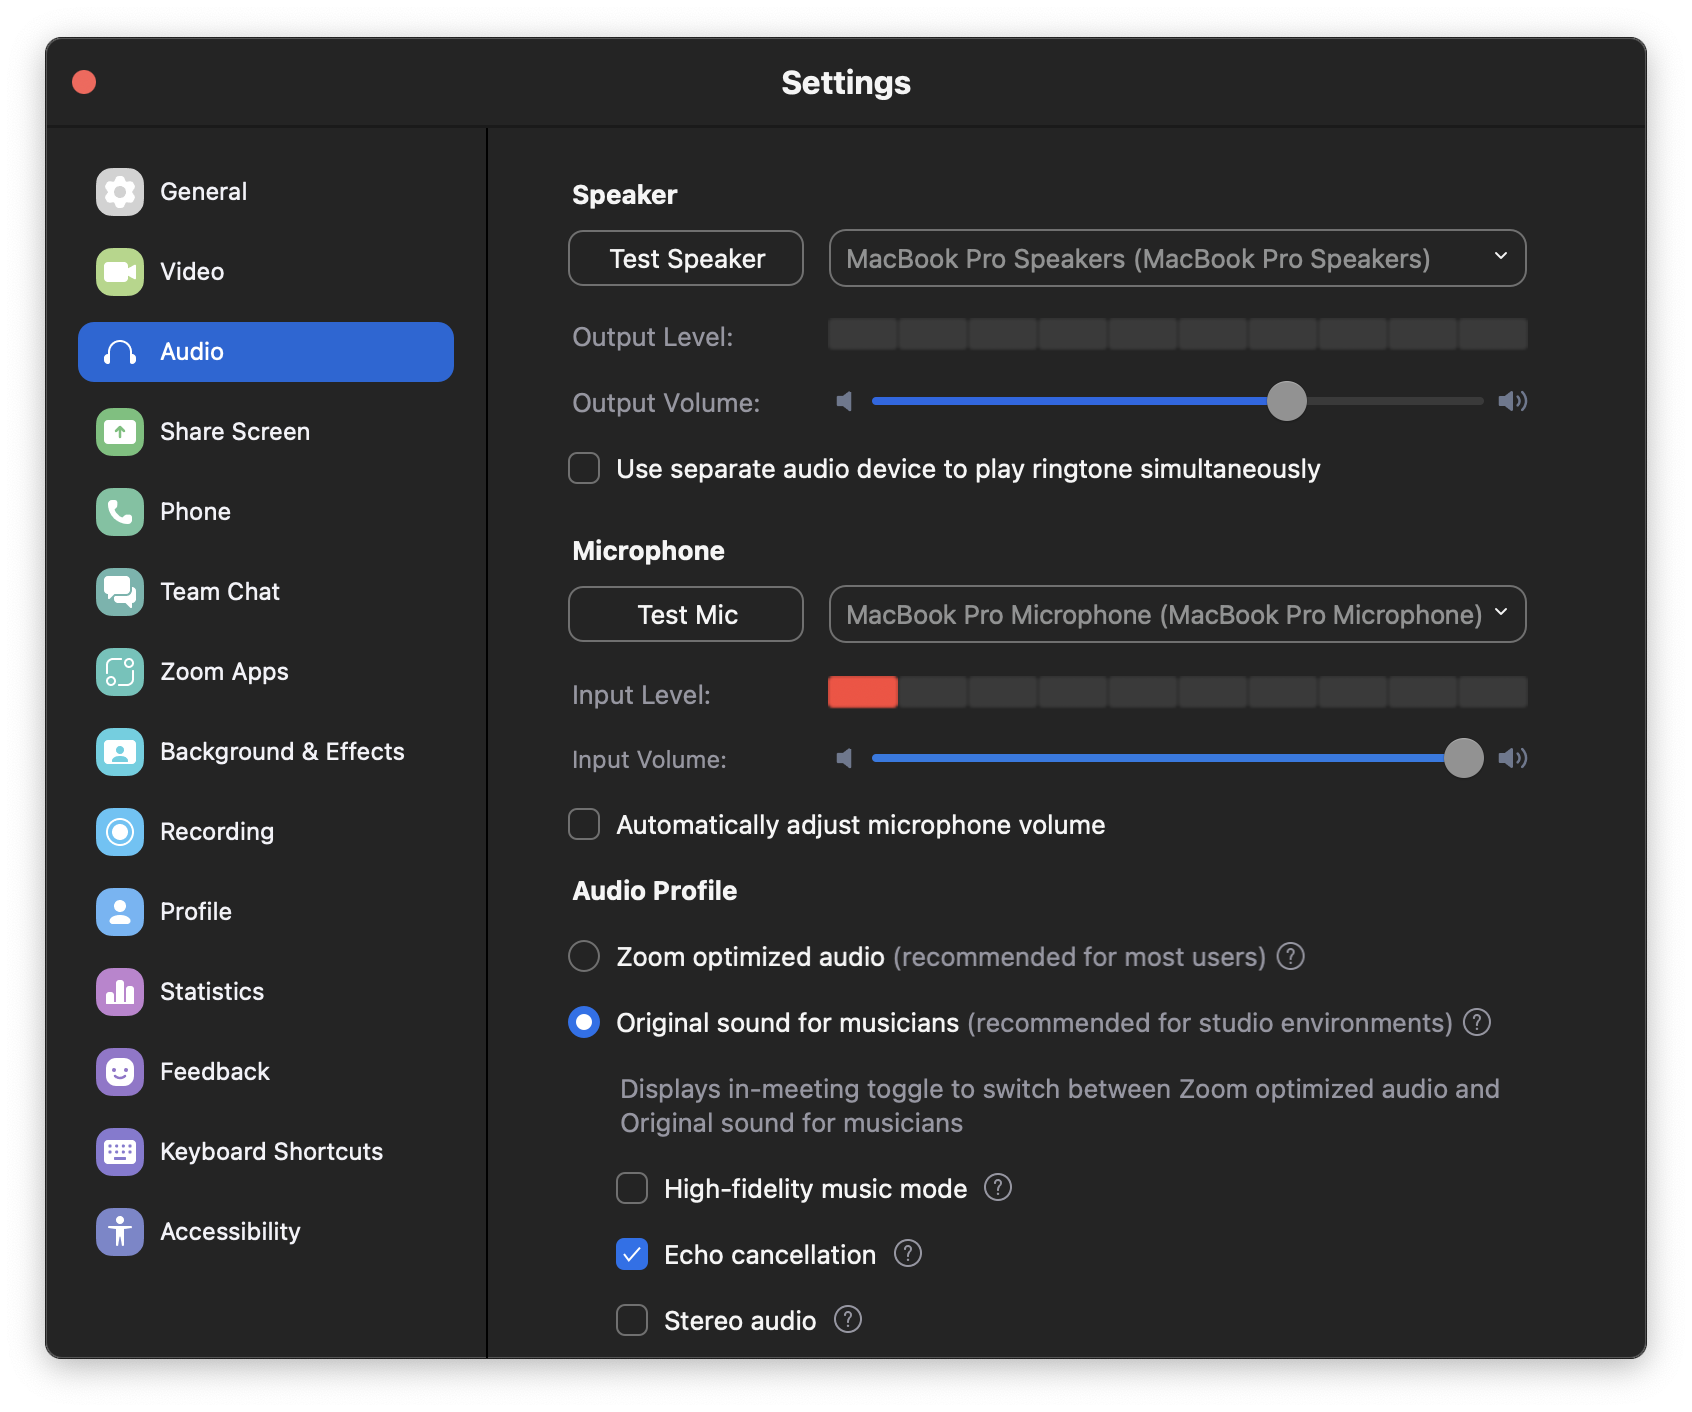Go to Statistics in the sidebar
Screen dimensions: 1692x1412
[x=266, y=992]
